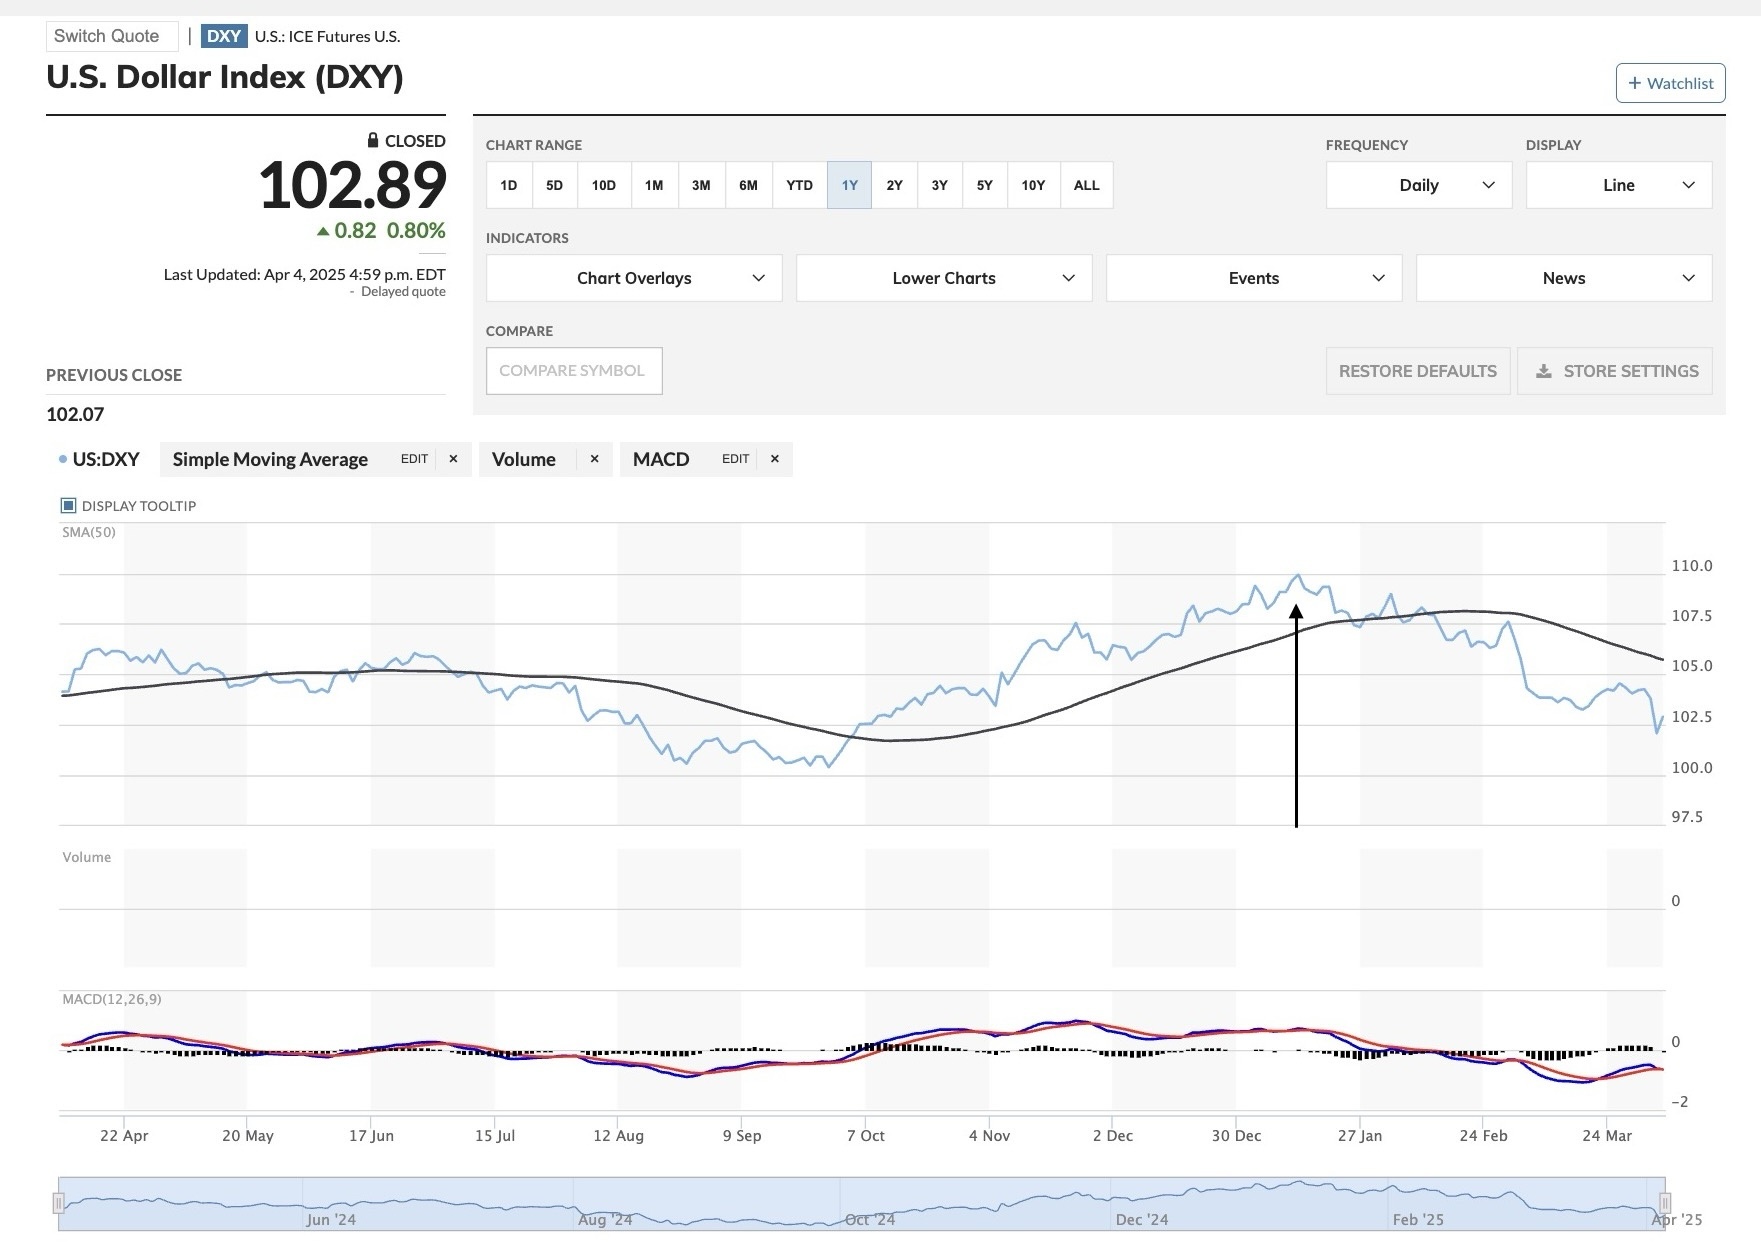Click the SMA(50) chart label
This screenshot has width=1761, height=1259.
point(89,532)
